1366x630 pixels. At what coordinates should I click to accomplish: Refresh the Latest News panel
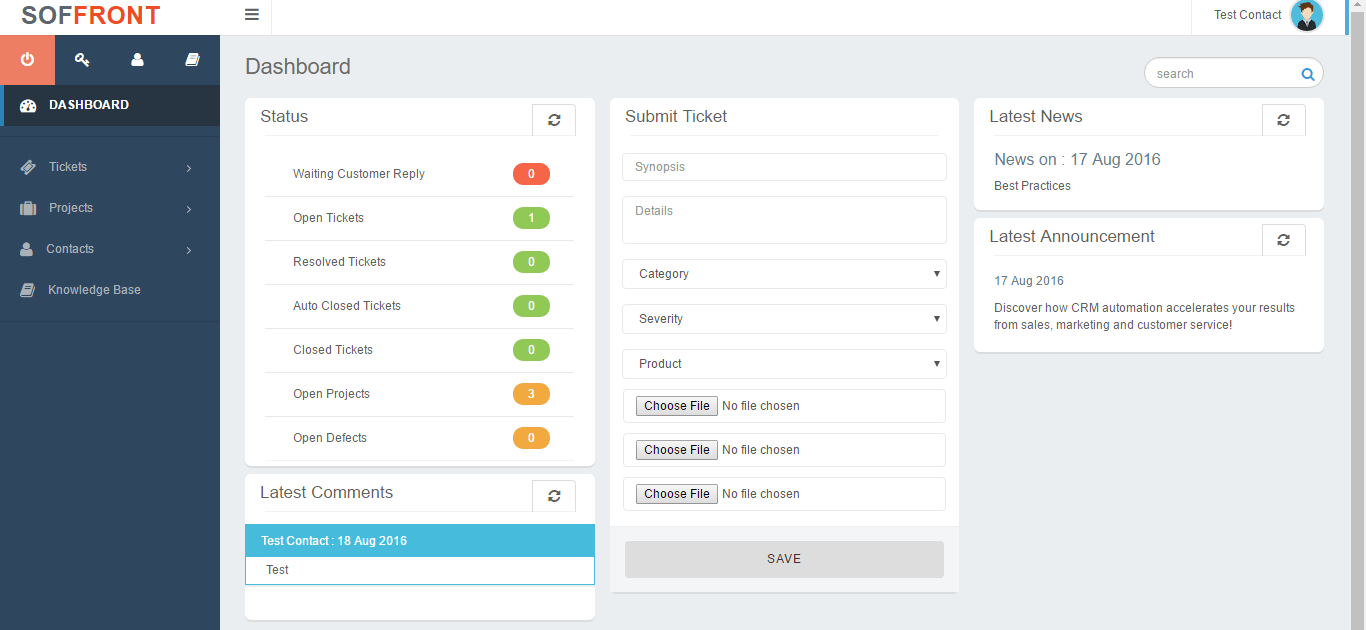coord(1284,119)
